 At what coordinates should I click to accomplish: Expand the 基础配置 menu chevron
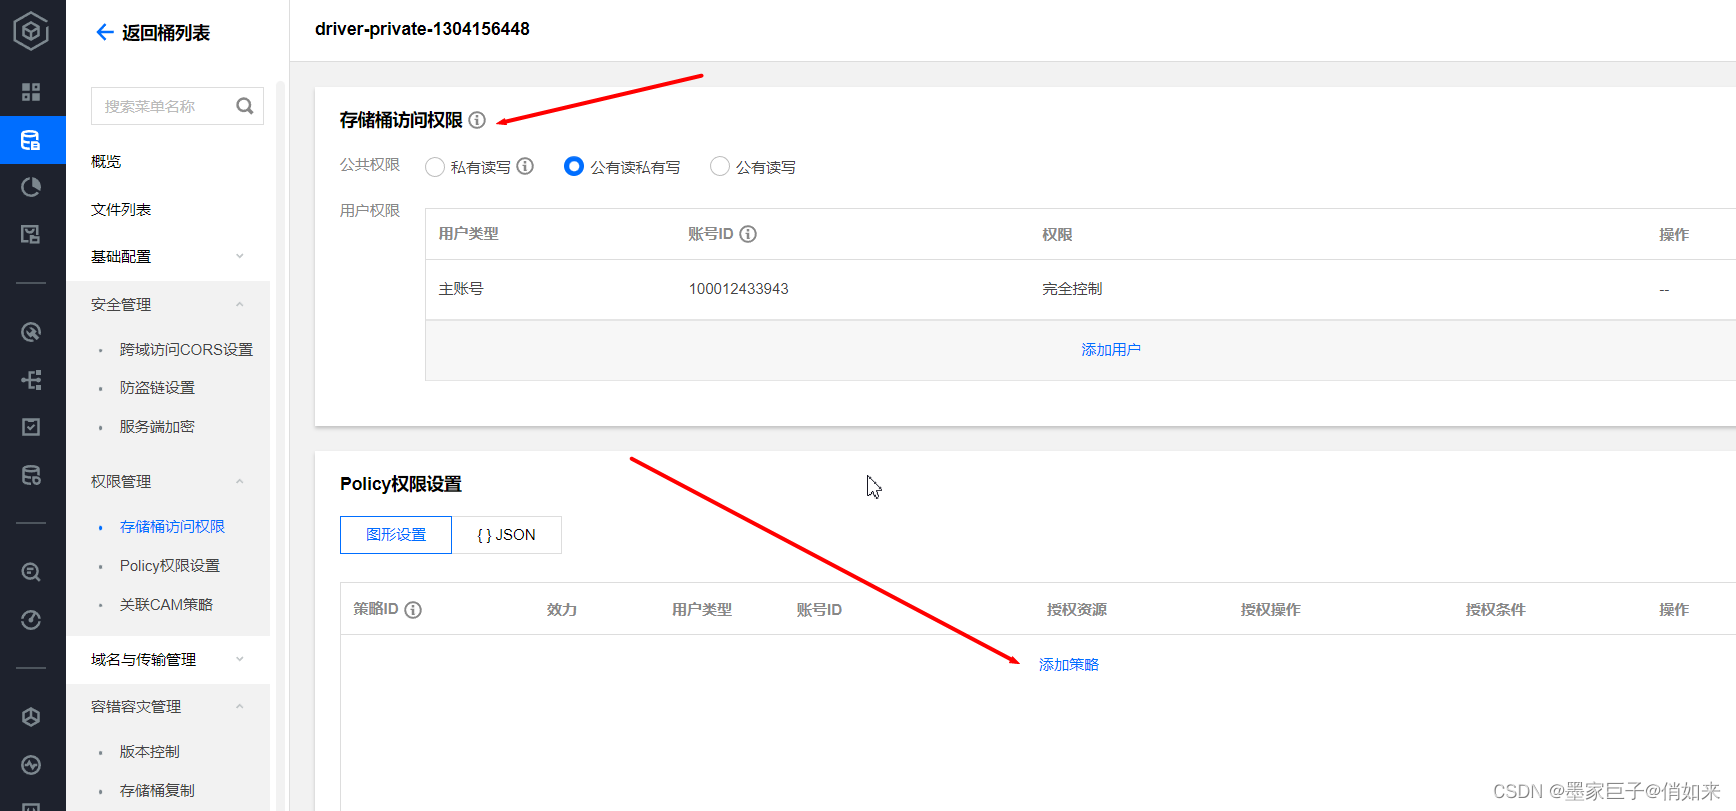pos(240,256)
